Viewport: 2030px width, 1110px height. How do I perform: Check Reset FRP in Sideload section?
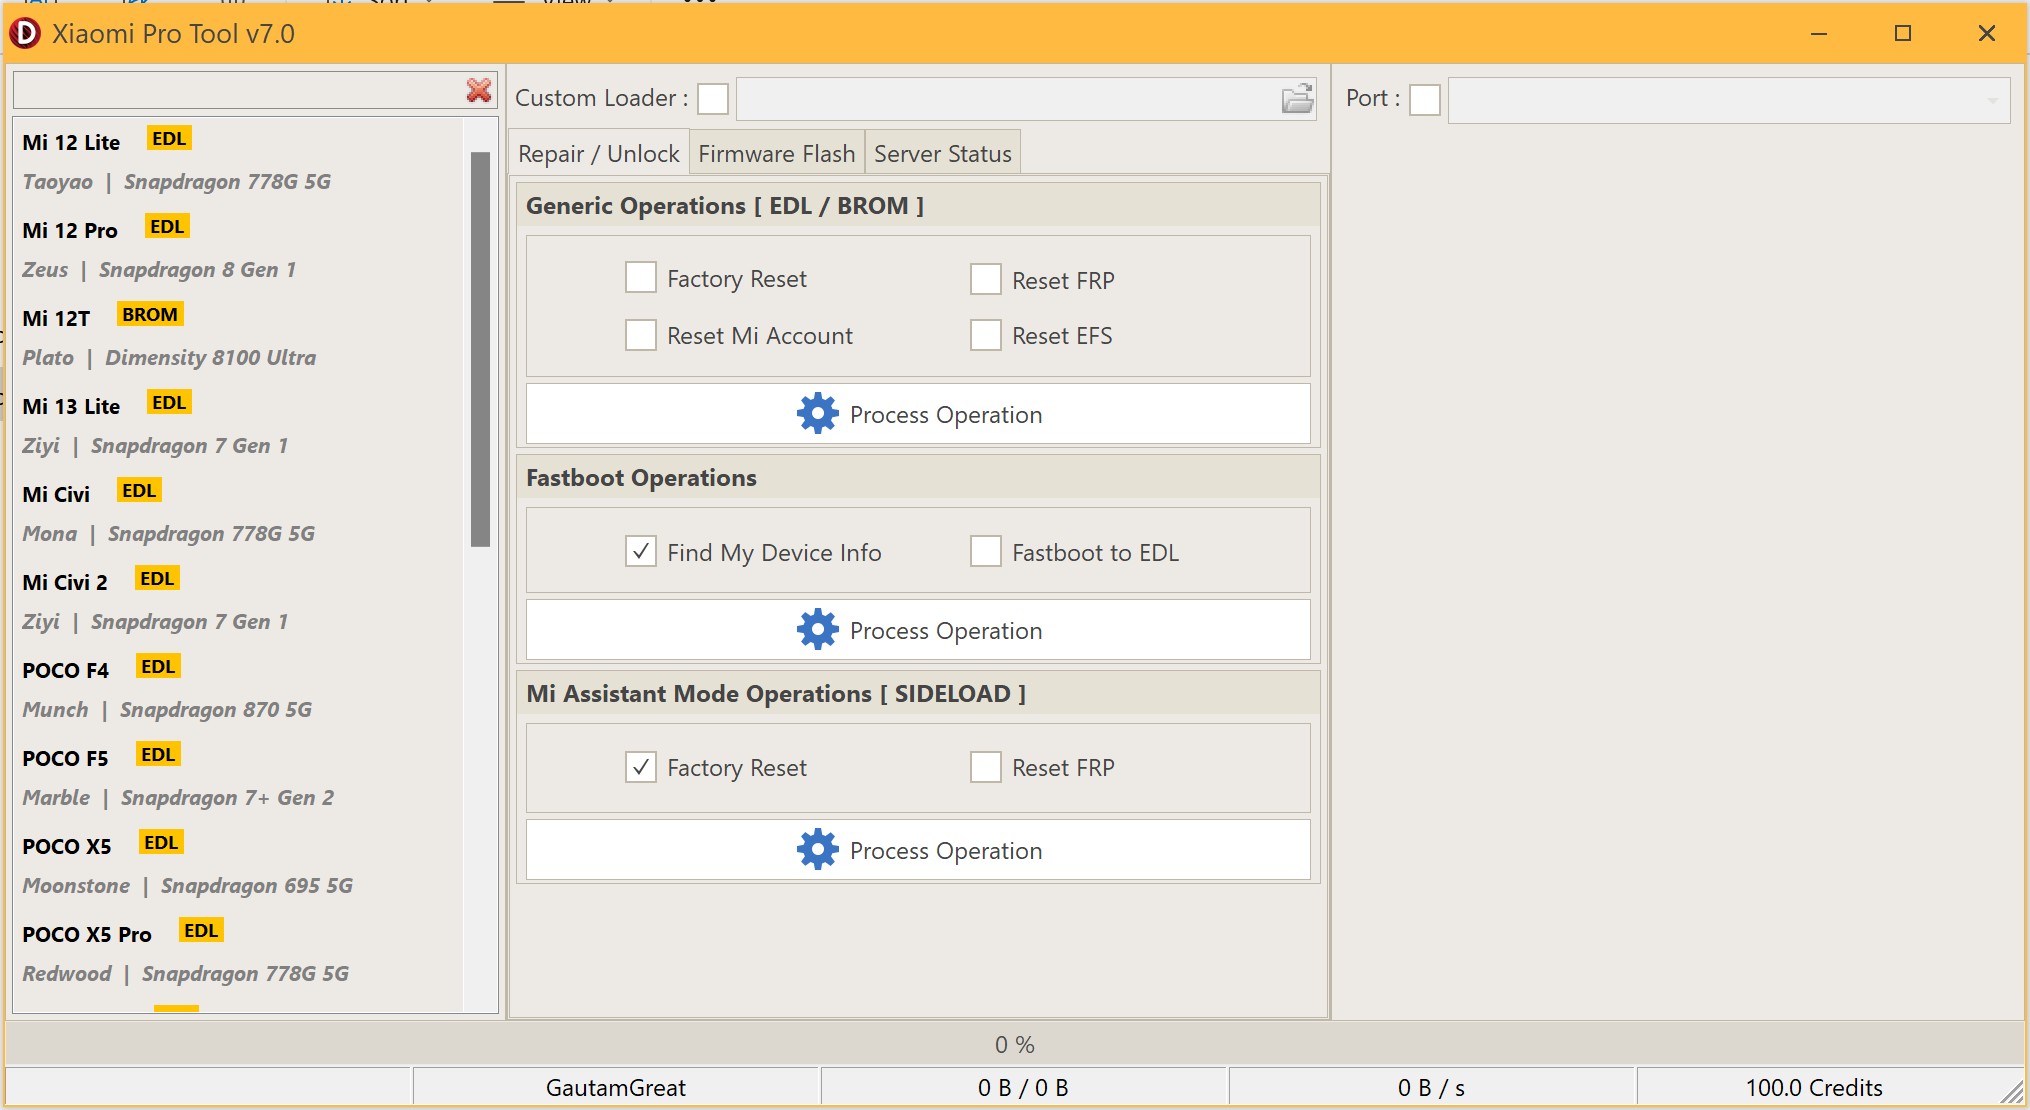pos(986,767)
